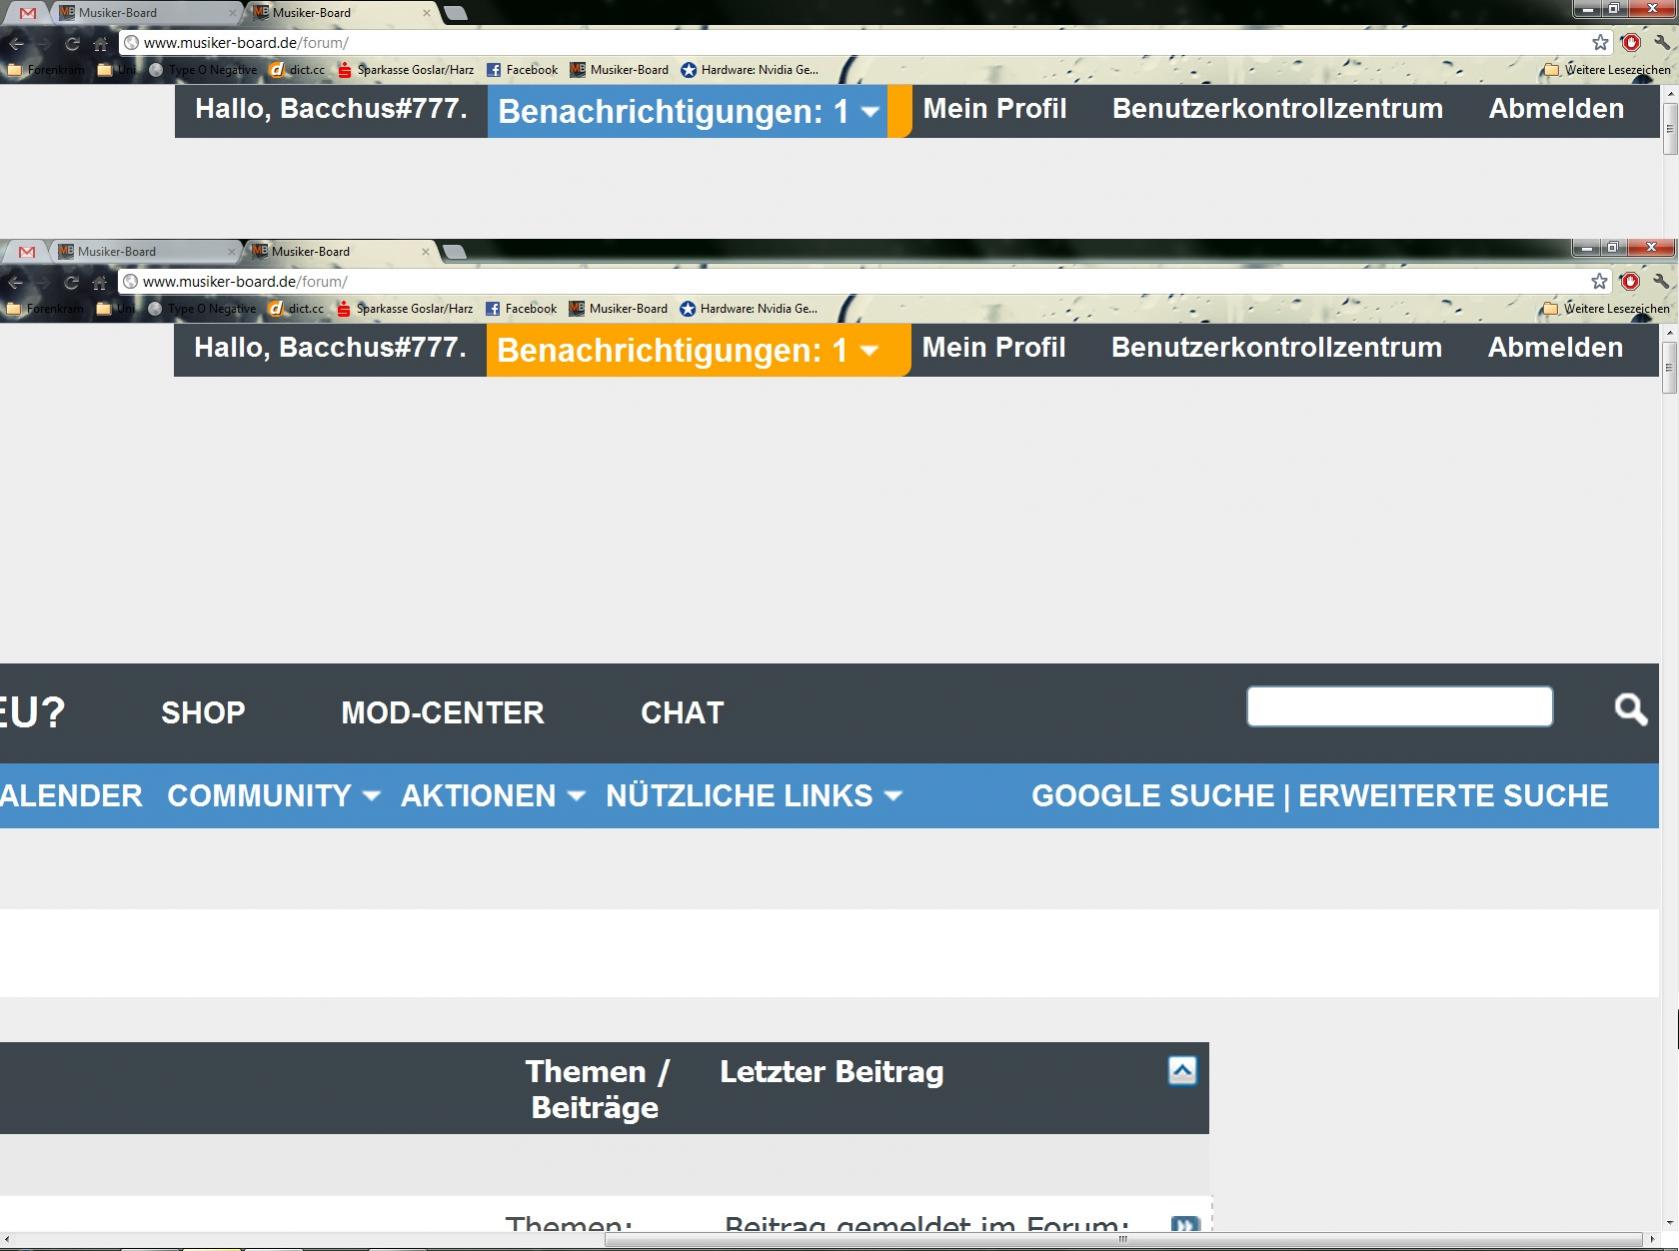Open the Musiker-Board bookmark in upper browser
Viewport: 1679px width, 1251px height.
[x=619, y=70]
